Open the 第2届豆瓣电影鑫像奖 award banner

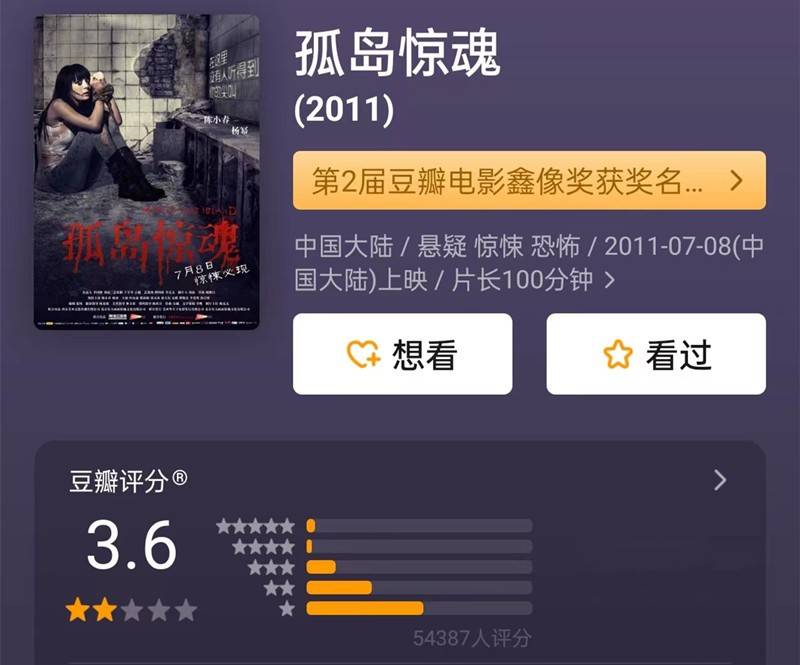[x=530, y=180]
